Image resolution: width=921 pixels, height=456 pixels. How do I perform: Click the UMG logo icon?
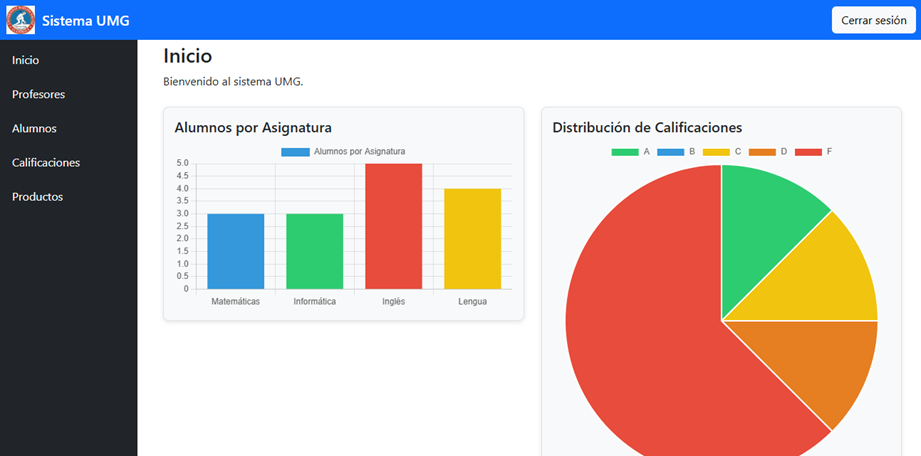(20, 20)
